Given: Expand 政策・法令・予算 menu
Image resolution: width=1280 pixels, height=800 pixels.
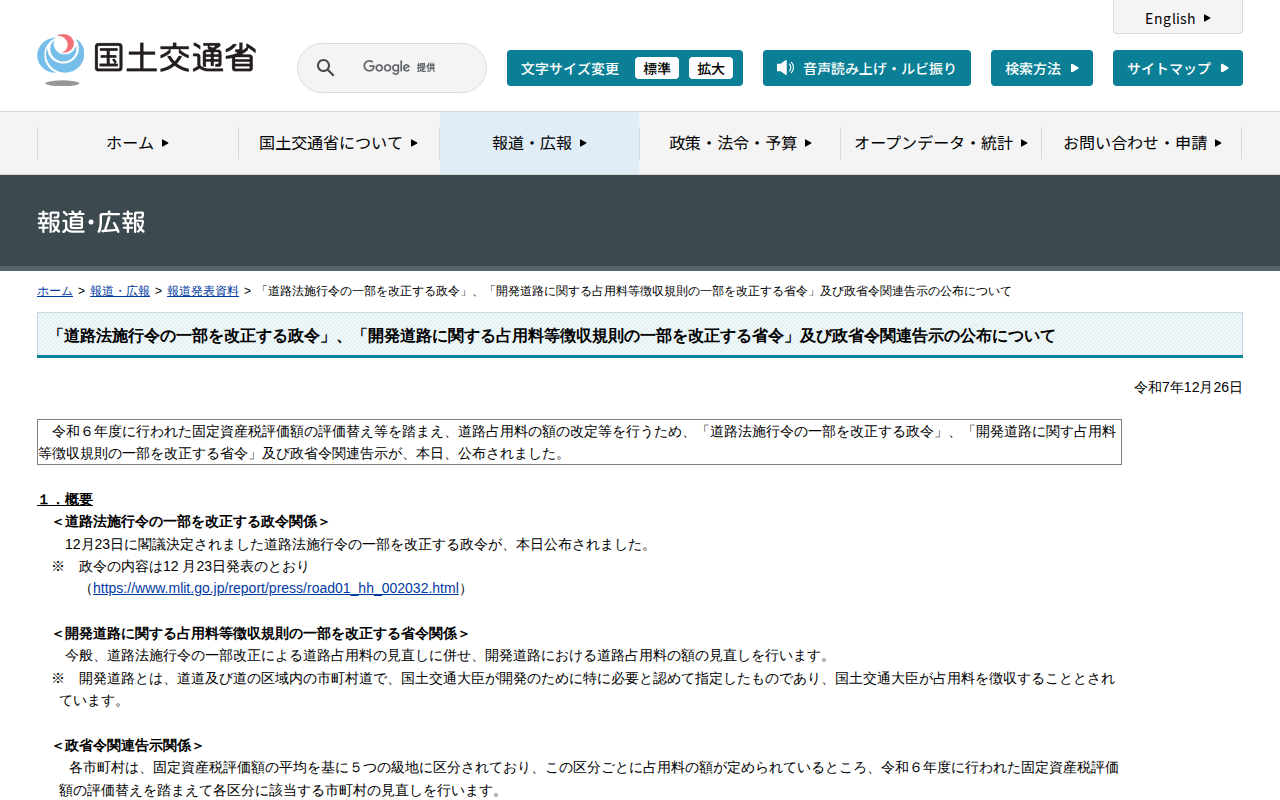Looking at the screenshot, I should click(740, 143).
